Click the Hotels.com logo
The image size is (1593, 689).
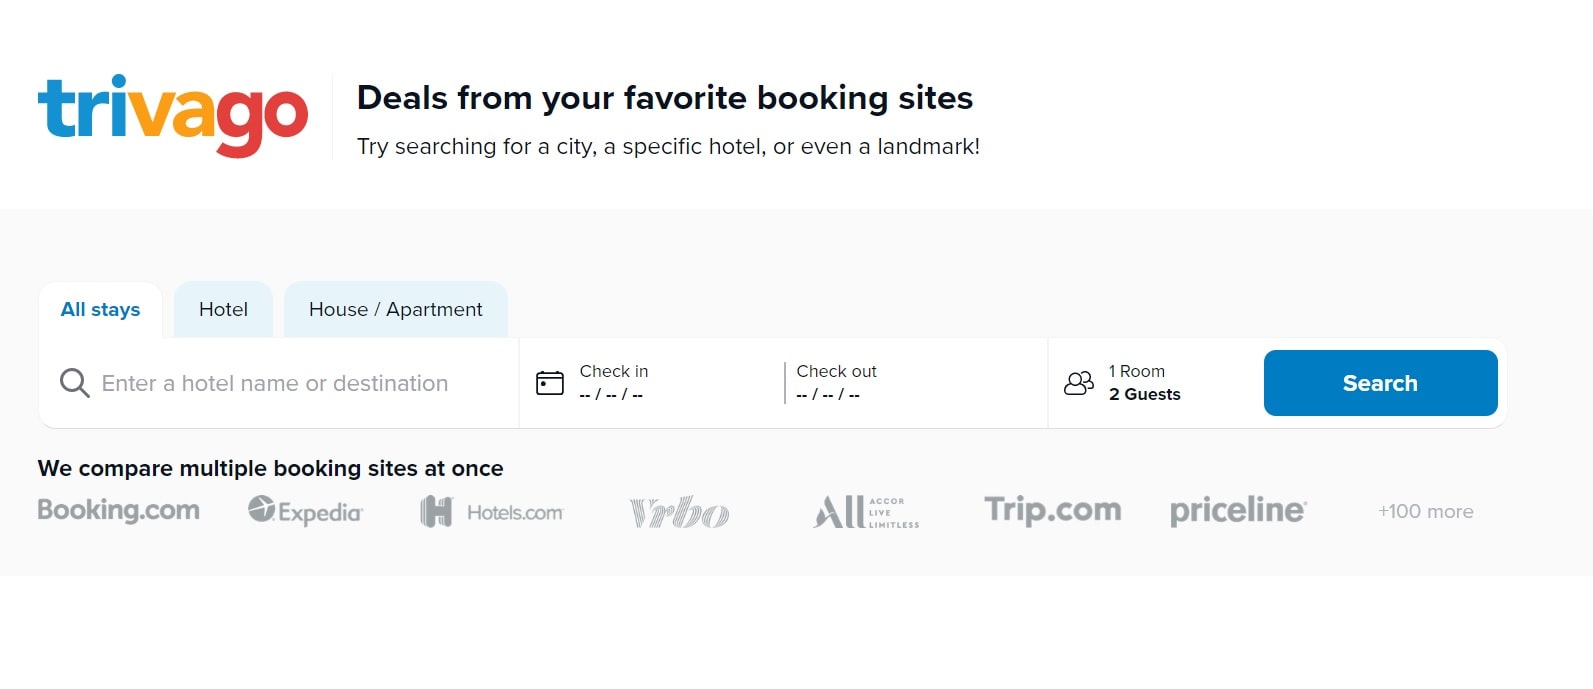pyautogui.click(x=490, y=510)
